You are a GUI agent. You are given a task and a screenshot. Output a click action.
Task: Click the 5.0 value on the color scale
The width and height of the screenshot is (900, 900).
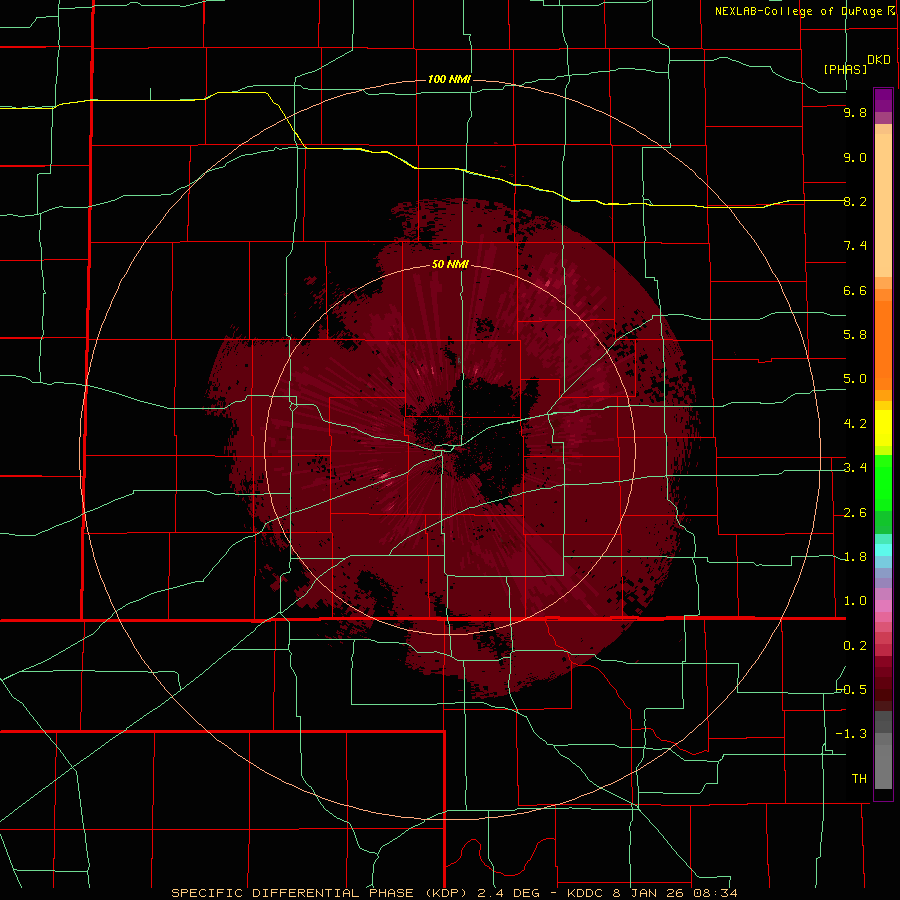coord(855,379)
